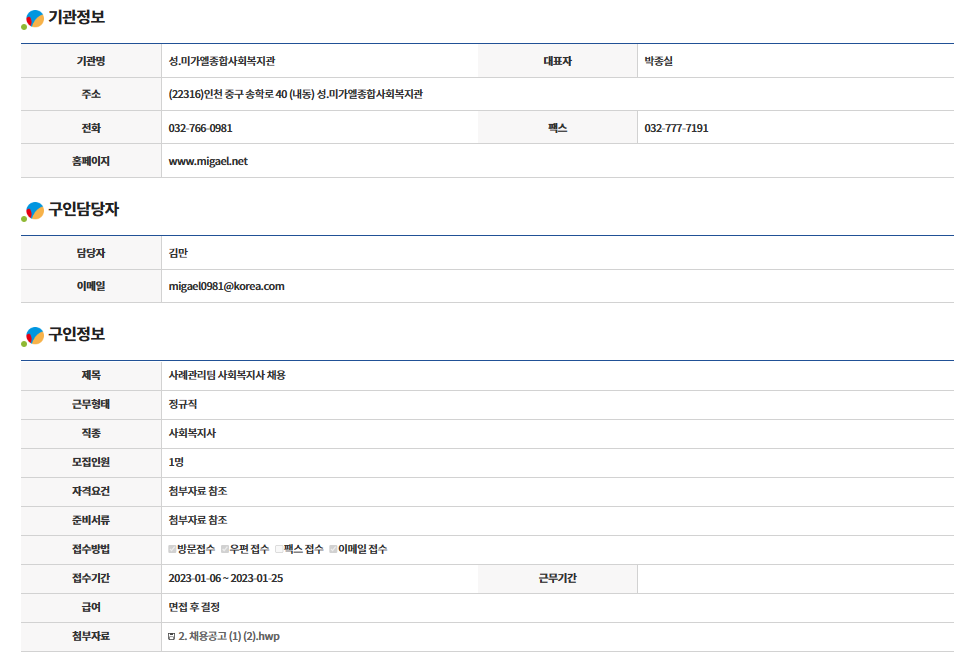Image resolution: width=968 pixels, height=655 pixels.
Task: Click the 기관정보 section logo icon
Action: tap(33, 19)
